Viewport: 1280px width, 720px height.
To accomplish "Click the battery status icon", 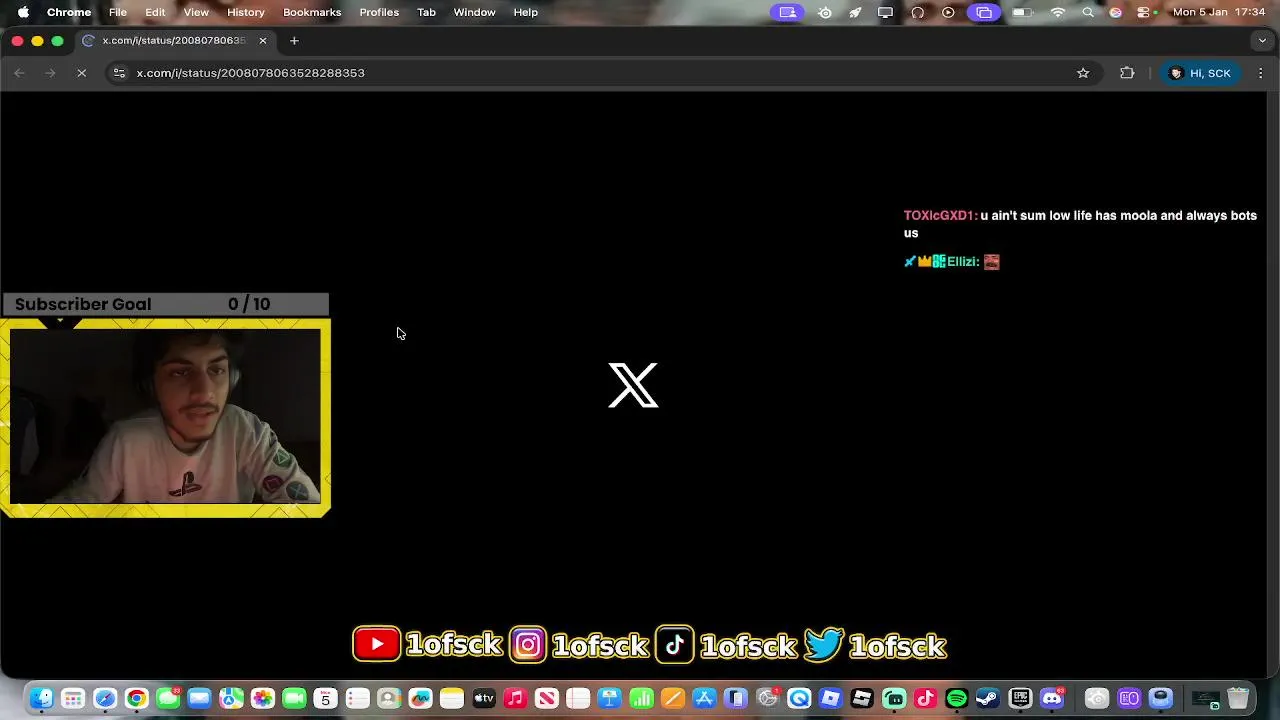I will pos(1022,12).
